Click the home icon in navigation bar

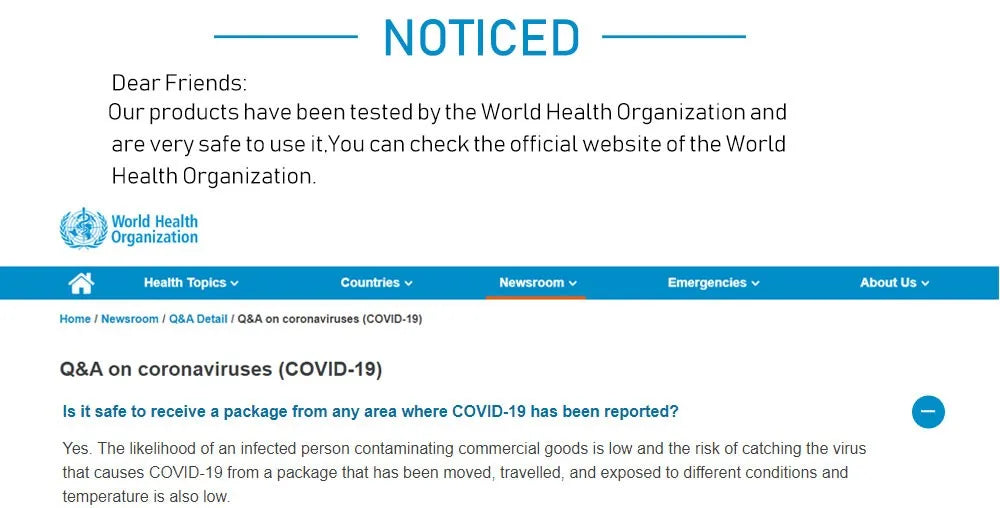[81, 283]
